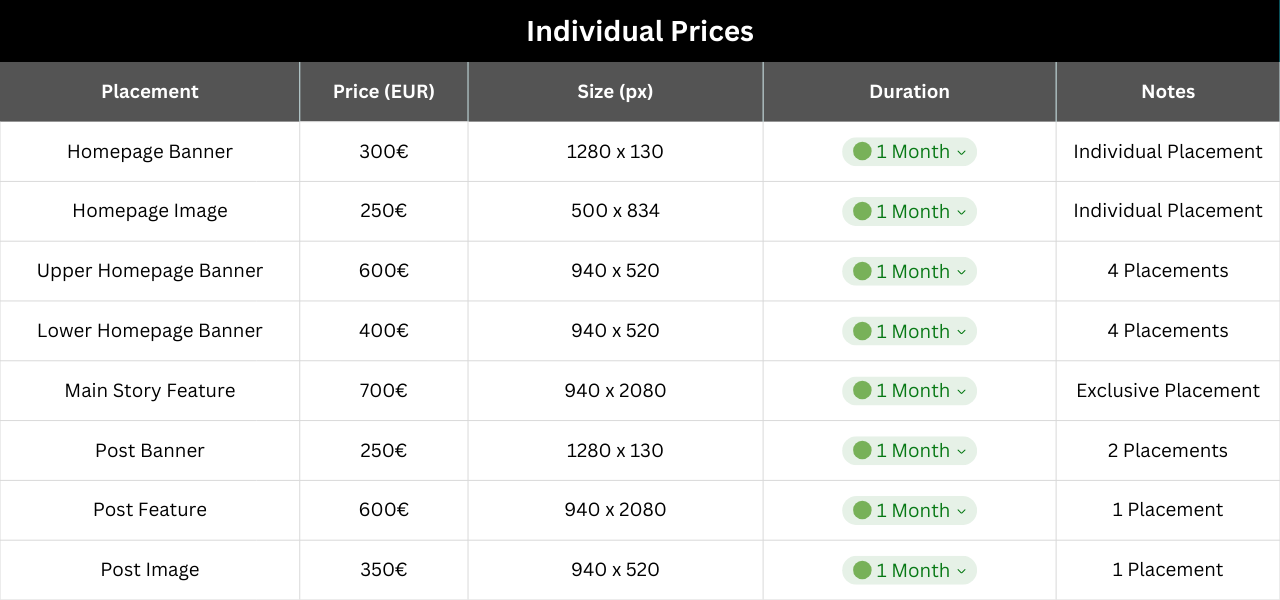Viewport: 1280px width, 600px height.
Task: Open Upper Homepage Banner duration selector
Action: pyautogui.click(x=909, y=271)
